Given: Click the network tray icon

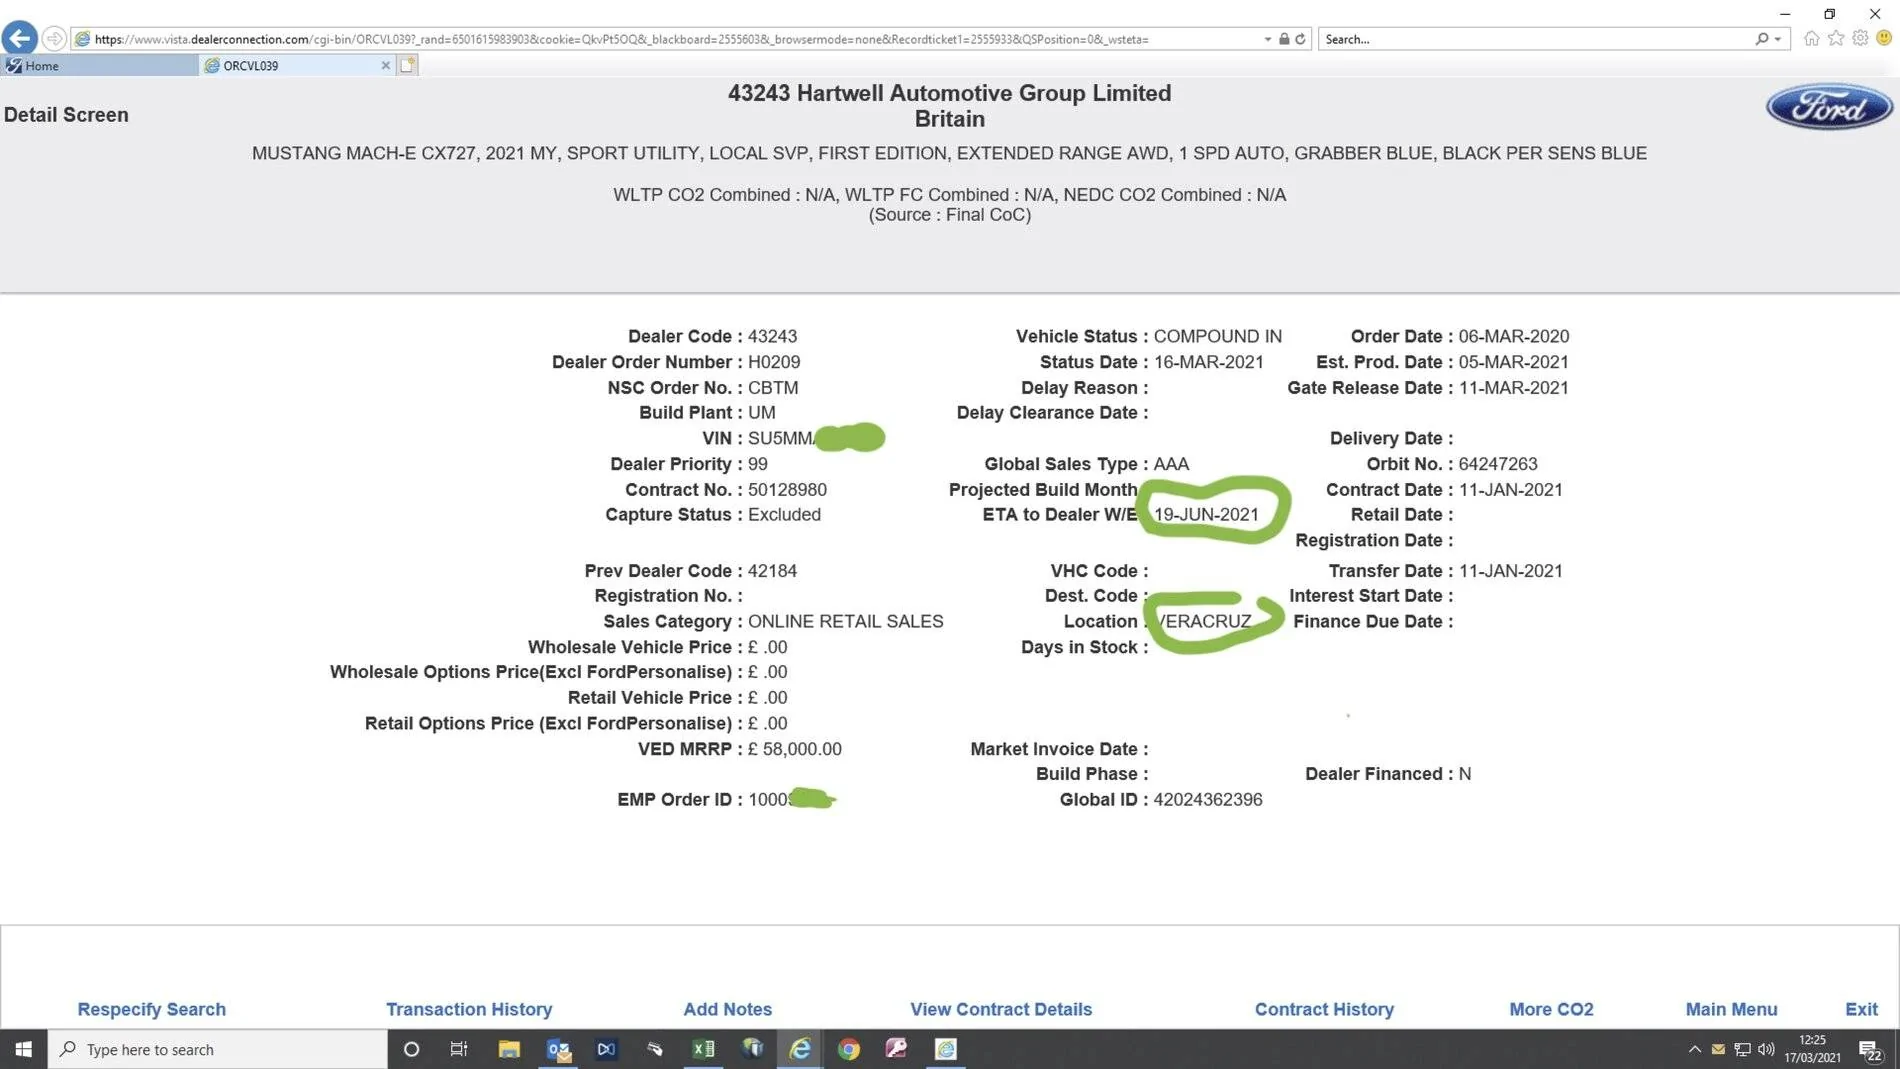Looking at the screenshot, I should point(1742,1049).
